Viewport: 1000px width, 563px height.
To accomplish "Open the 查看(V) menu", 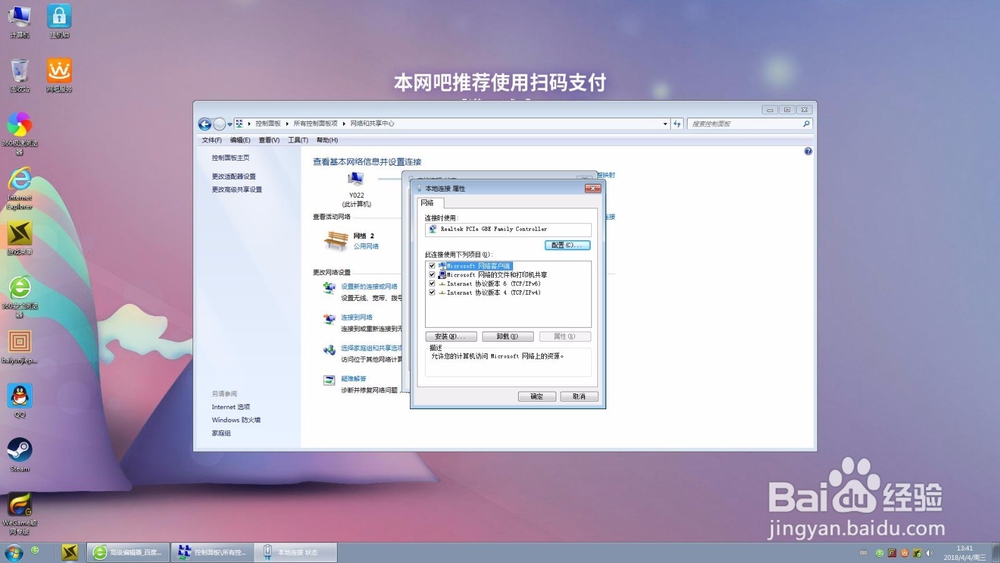I will (269, 140).
